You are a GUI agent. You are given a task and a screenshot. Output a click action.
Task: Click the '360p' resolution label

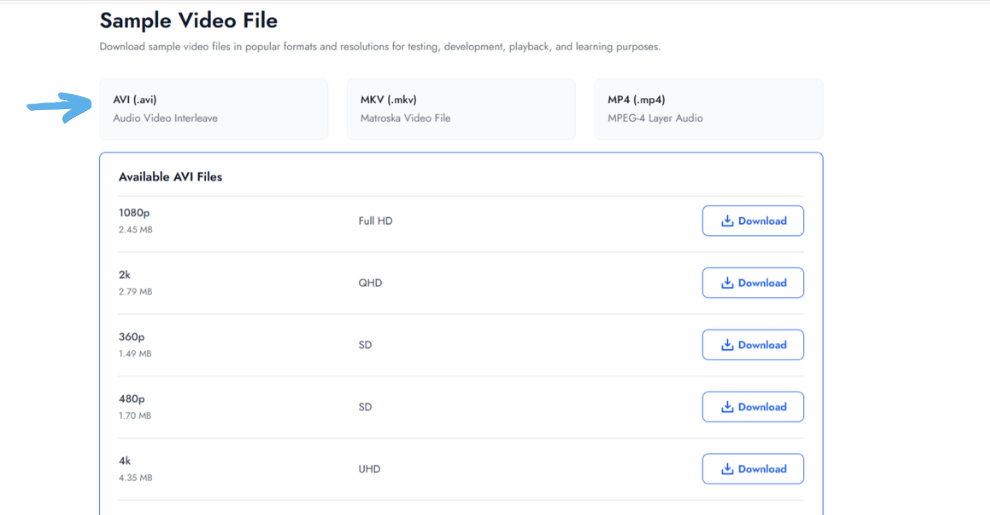point(131,337)
